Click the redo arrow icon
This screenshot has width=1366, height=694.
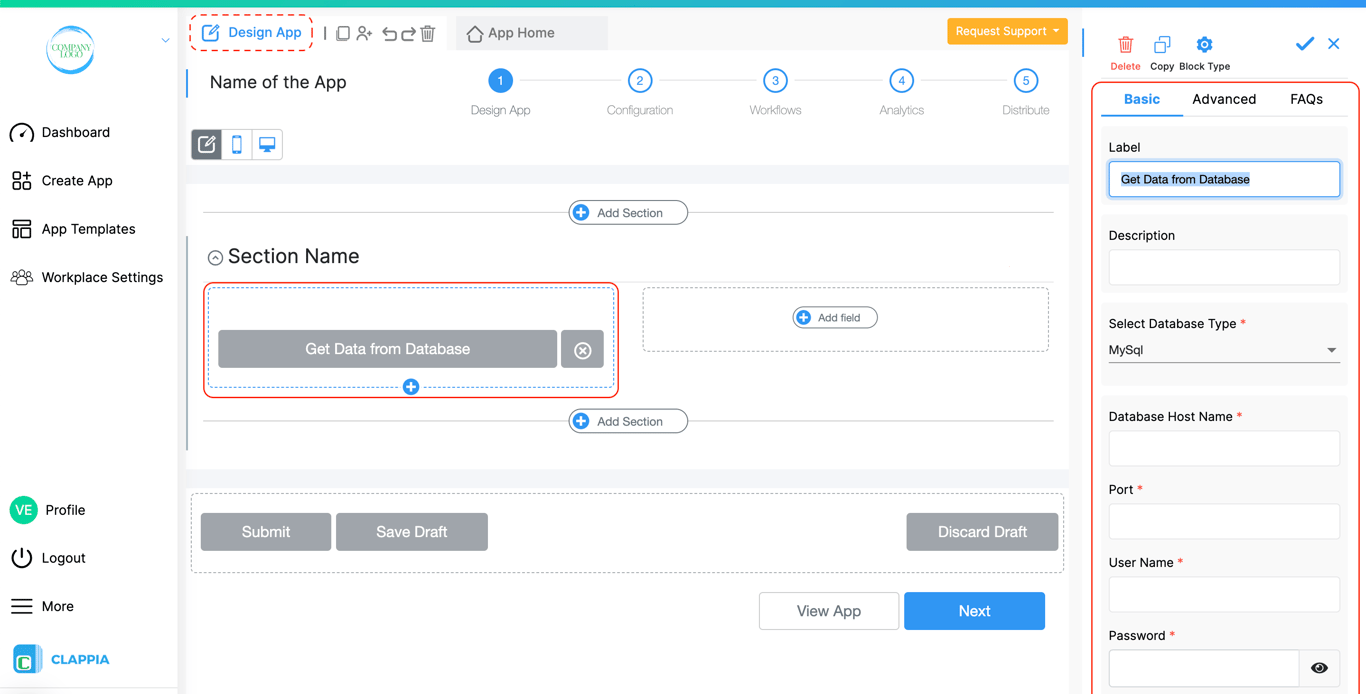pos(408,34)
